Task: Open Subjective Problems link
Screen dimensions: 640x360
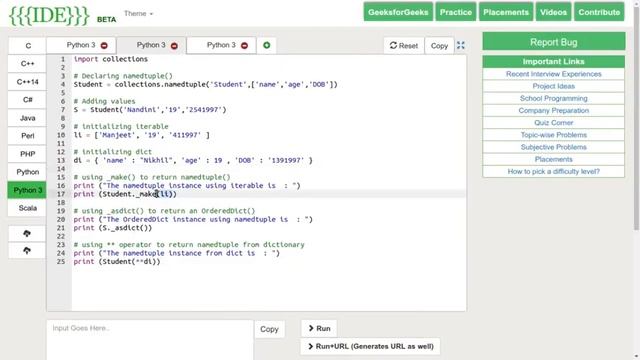Action: click(553, 147)
